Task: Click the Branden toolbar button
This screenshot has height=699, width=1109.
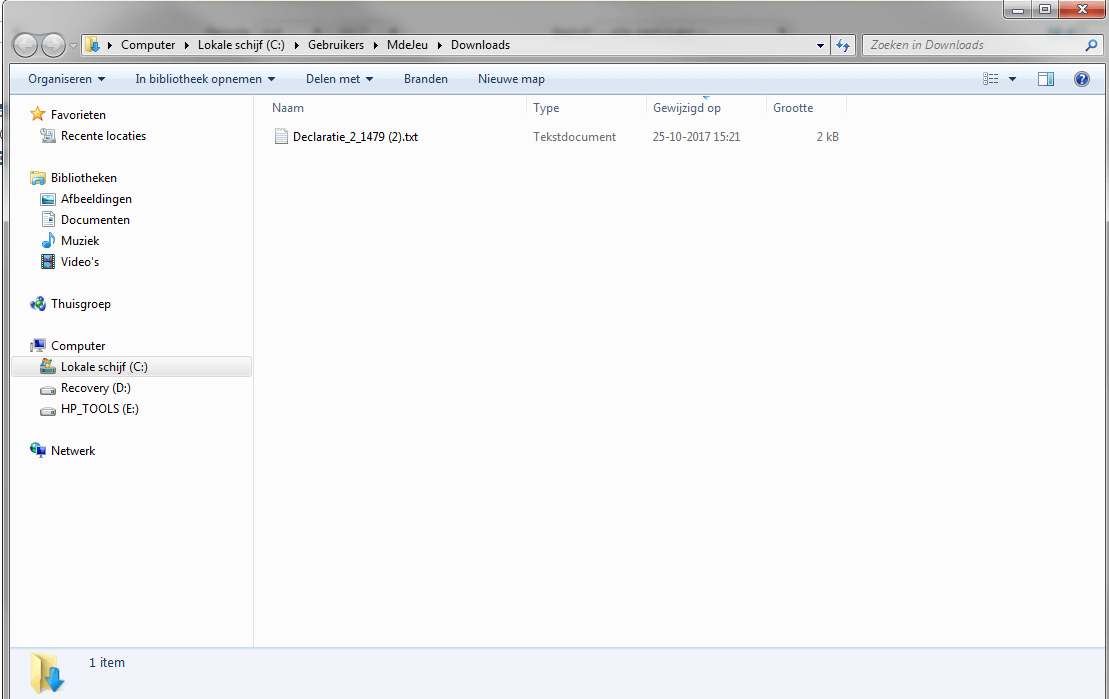Action: [426, 79]
